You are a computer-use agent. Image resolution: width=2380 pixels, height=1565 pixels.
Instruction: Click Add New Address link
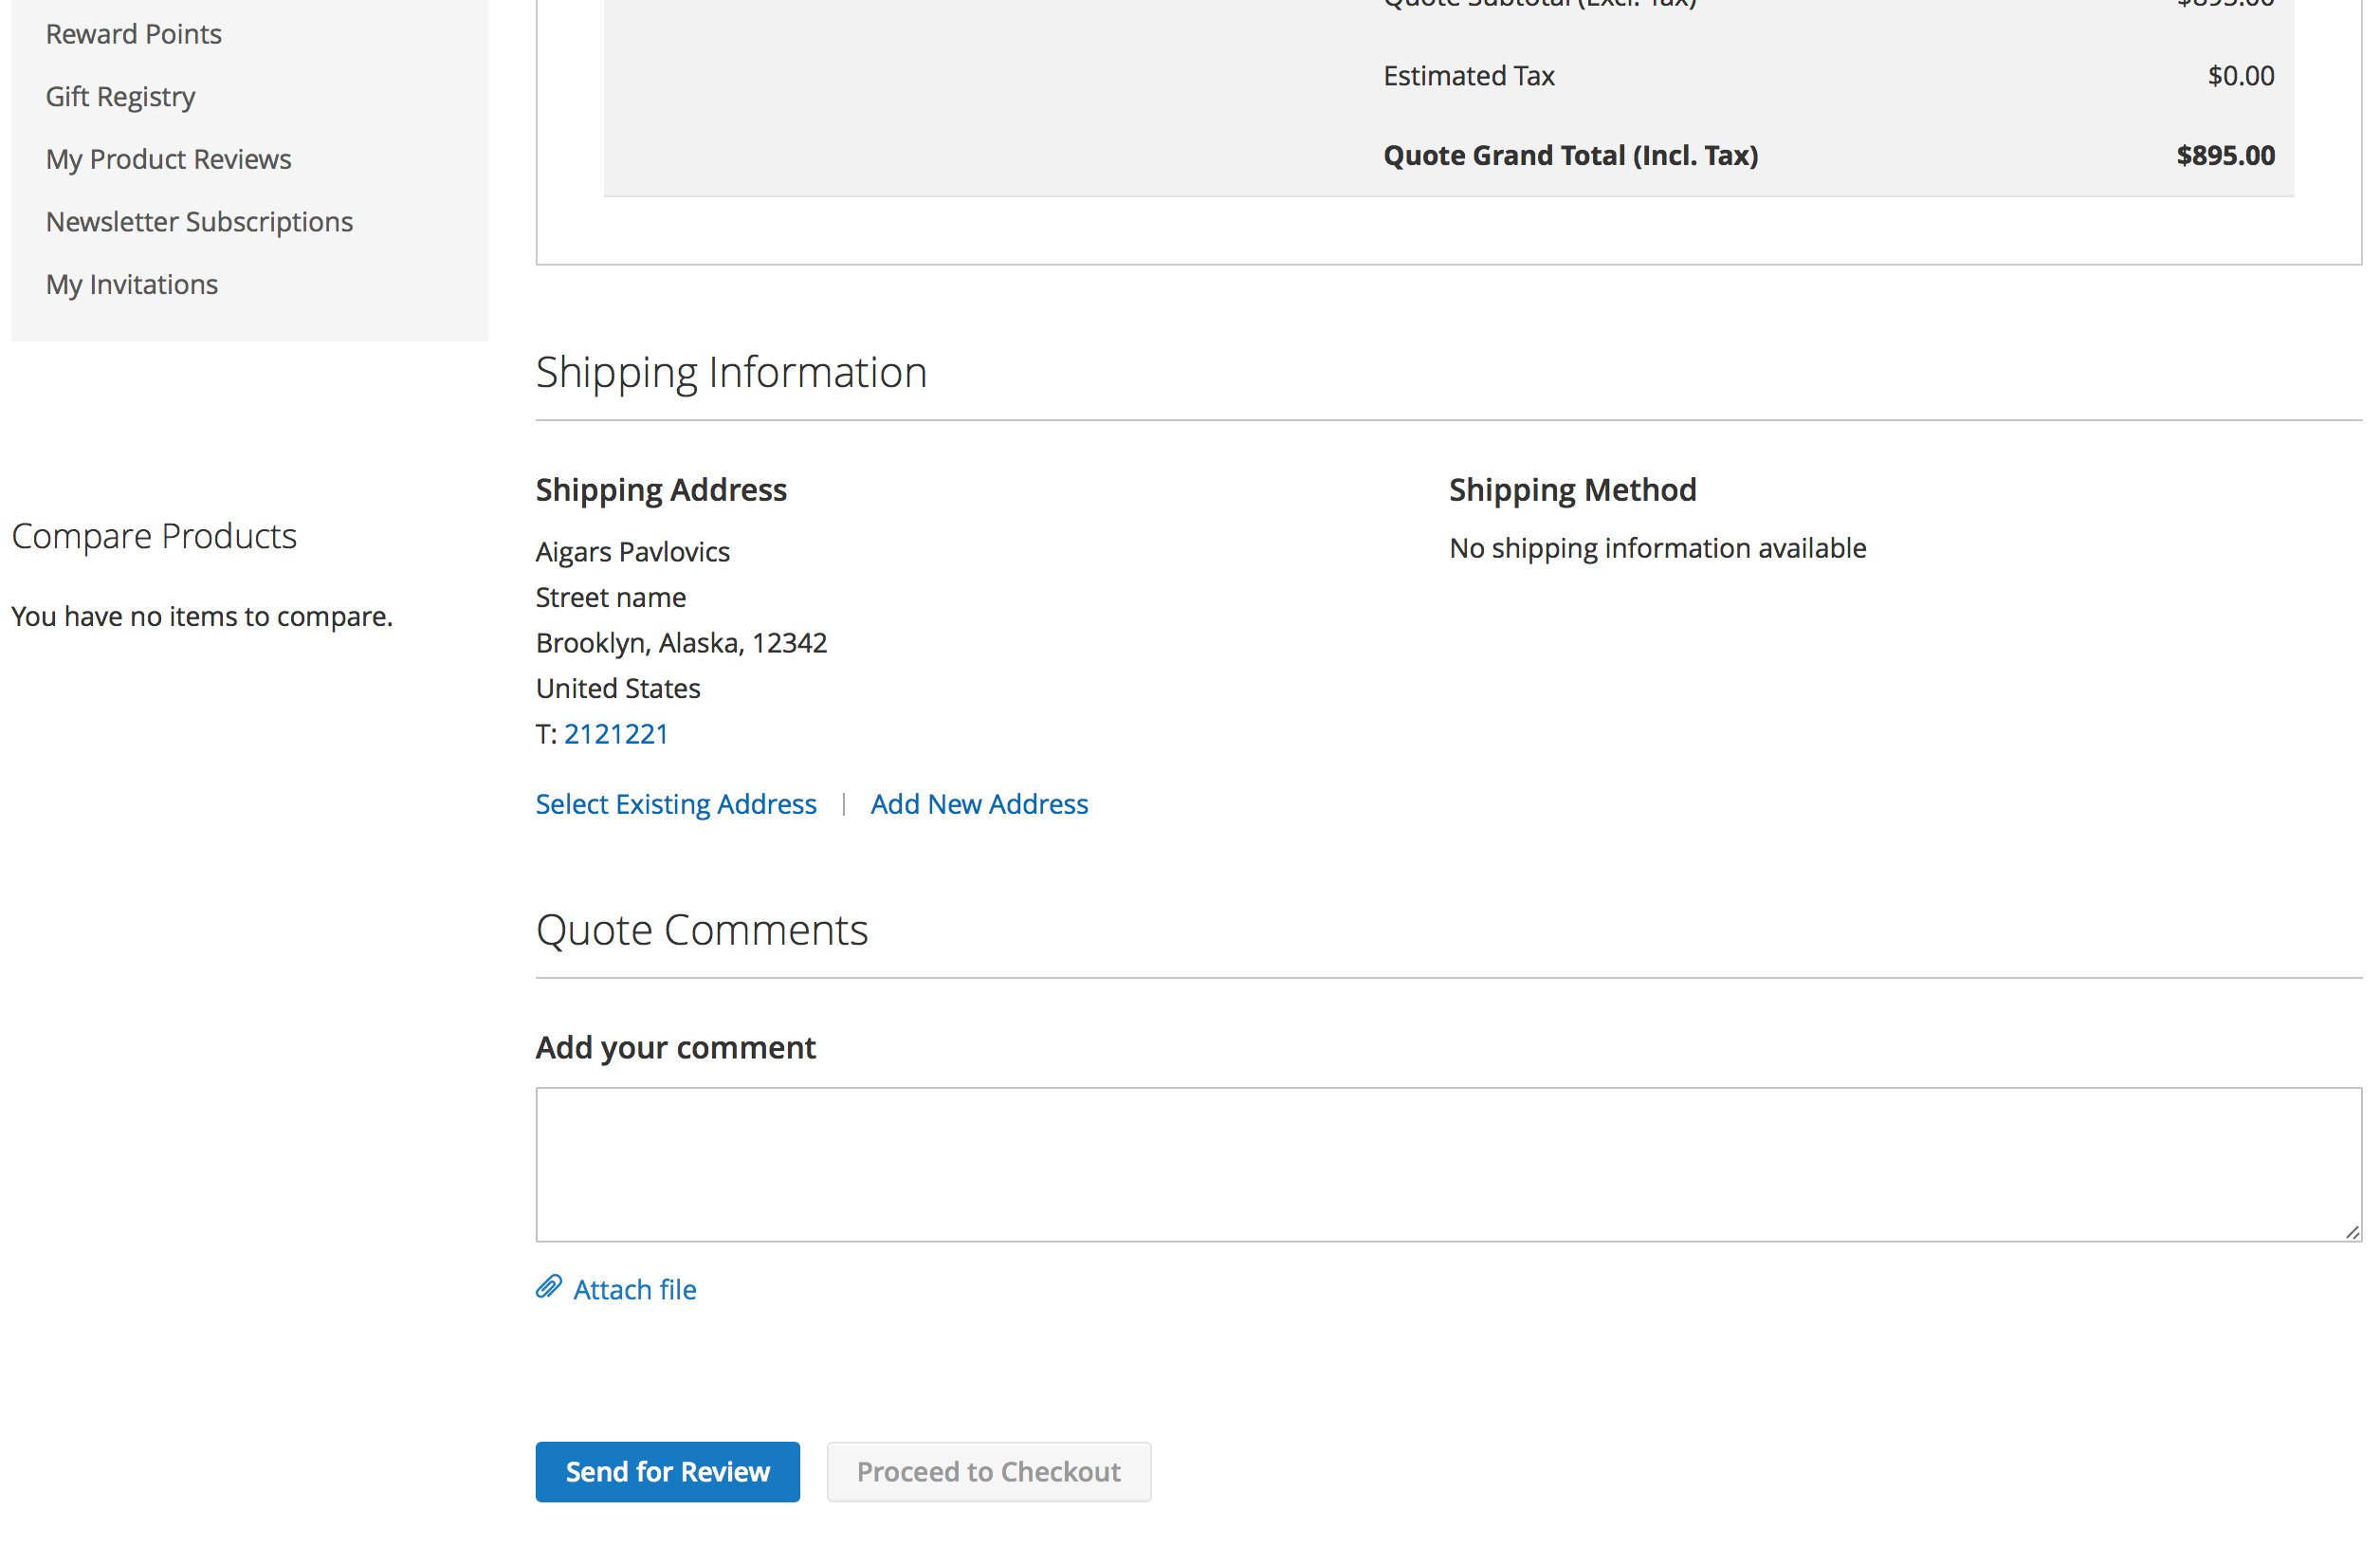979,804
